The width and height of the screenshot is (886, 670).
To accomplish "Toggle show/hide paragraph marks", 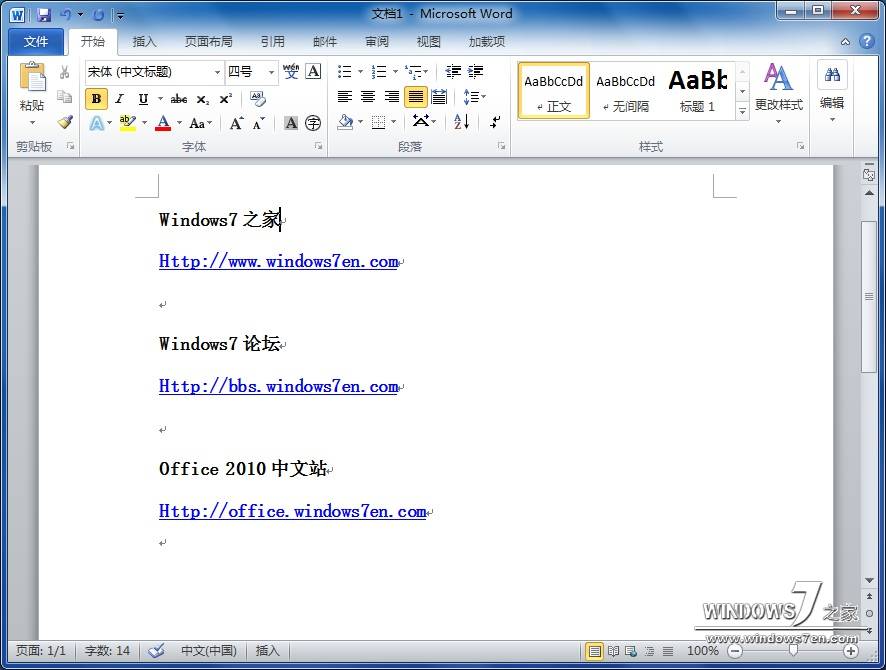I will tap(495, 122).
